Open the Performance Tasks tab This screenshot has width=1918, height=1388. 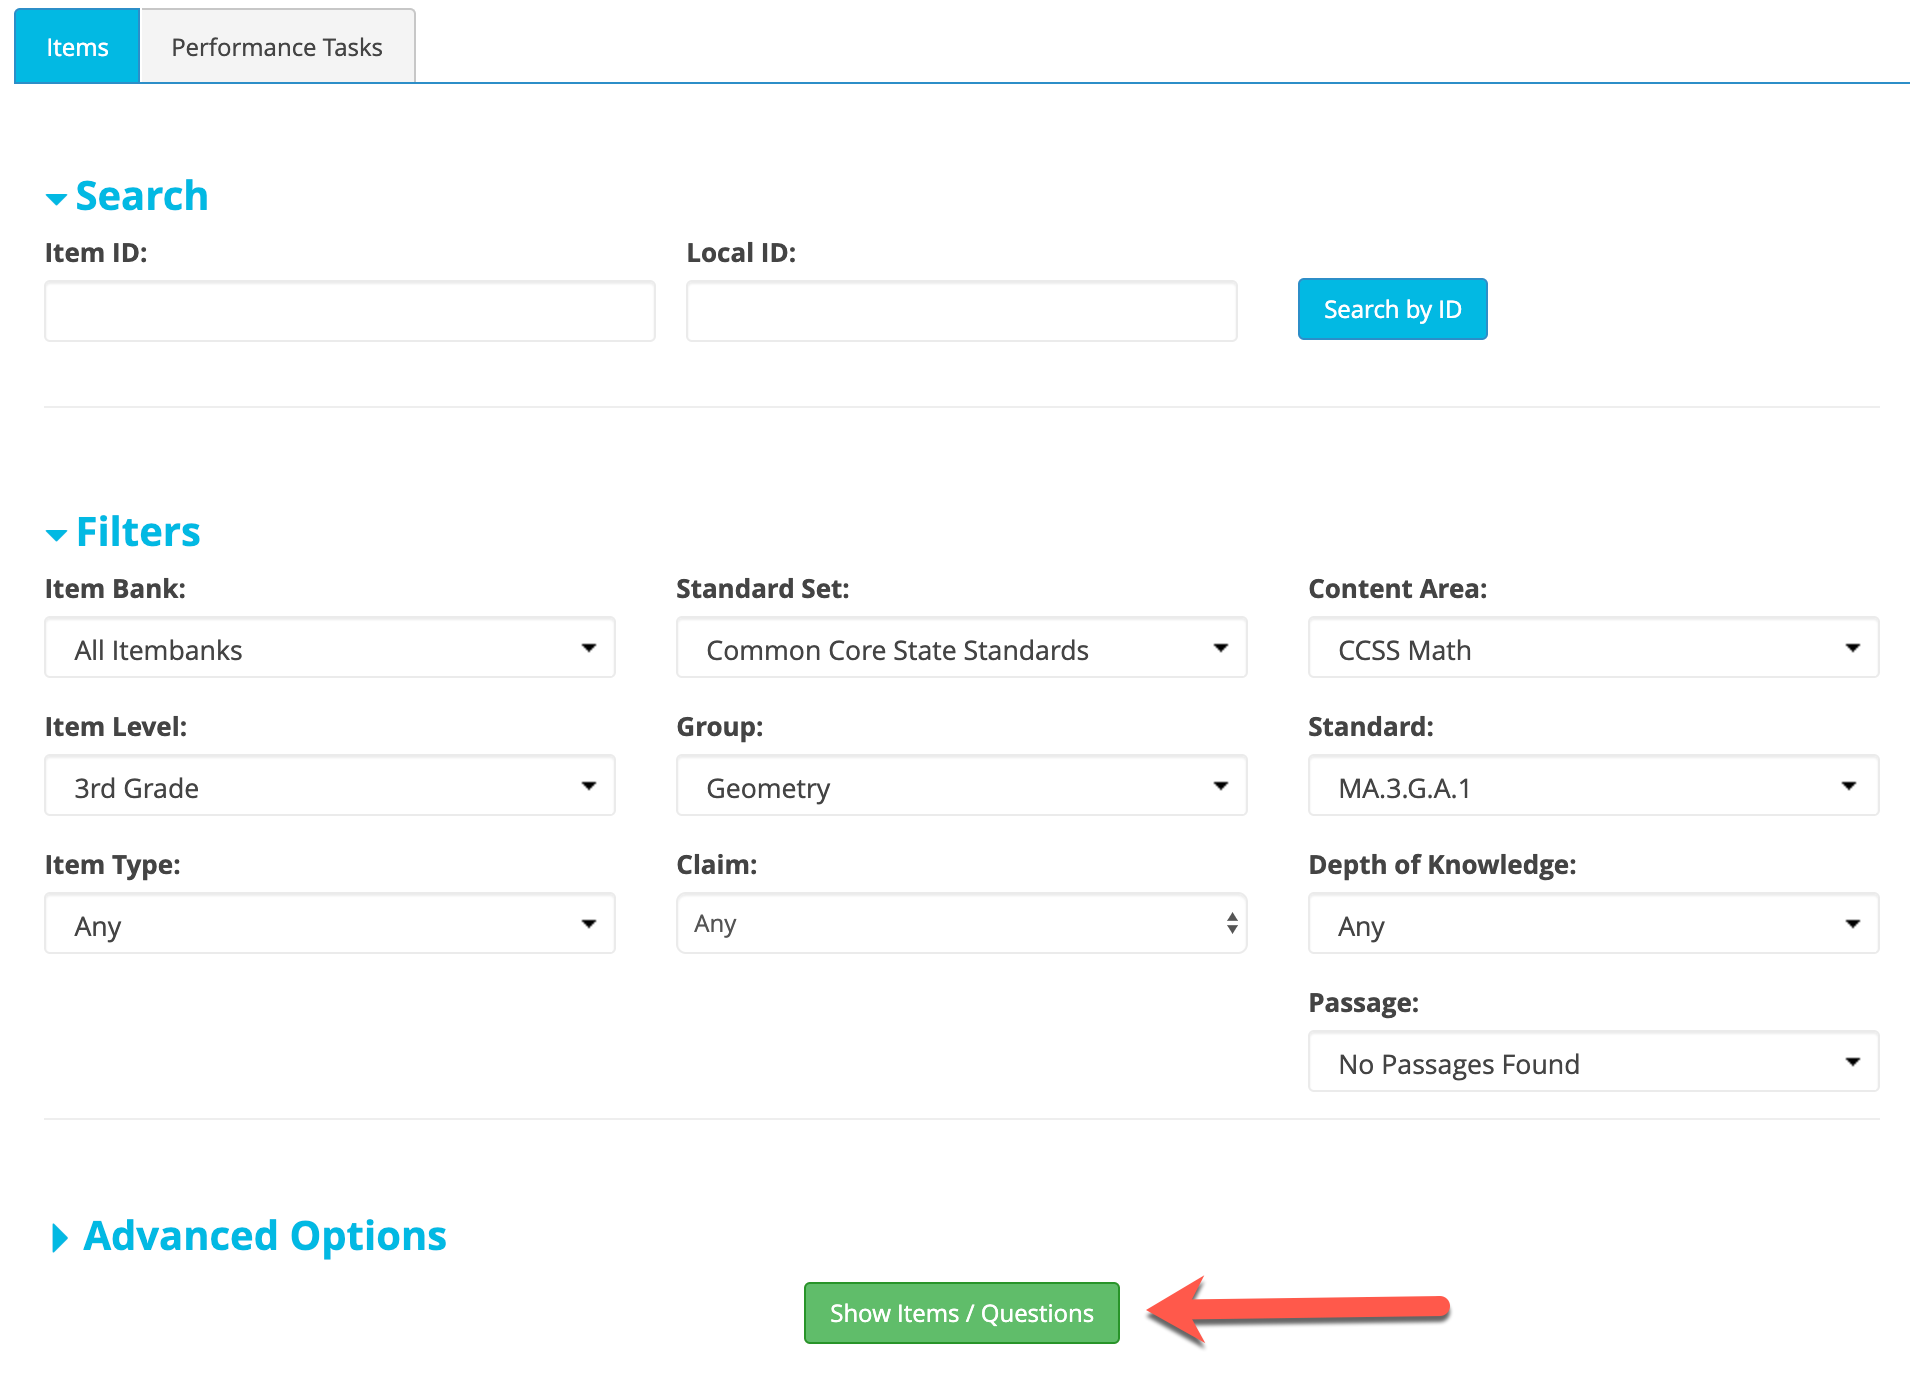coord(277,46)
